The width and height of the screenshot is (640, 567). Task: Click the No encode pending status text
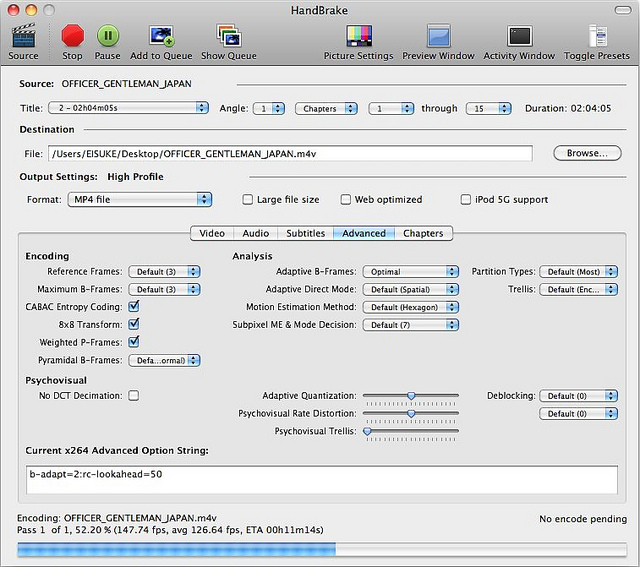click(x=583, y=519)
